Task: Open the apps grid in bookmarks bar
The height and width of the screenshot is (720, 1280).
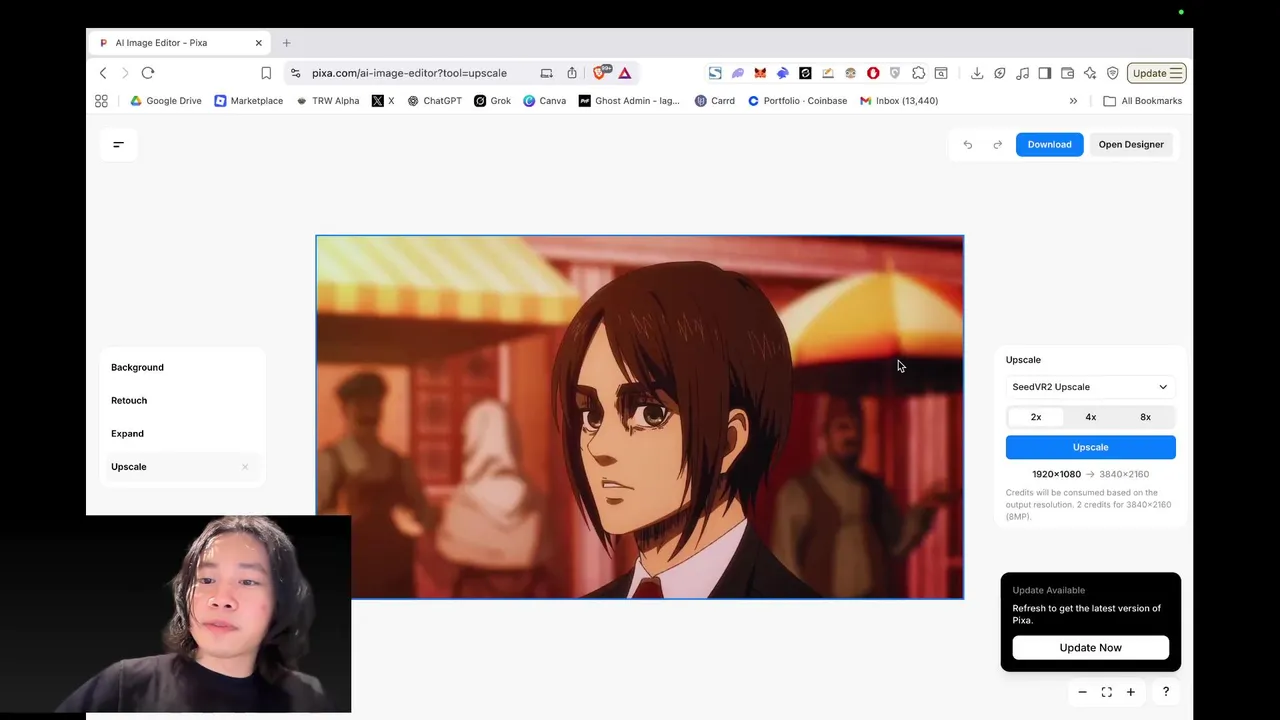Action: click(x=101, y=101)
